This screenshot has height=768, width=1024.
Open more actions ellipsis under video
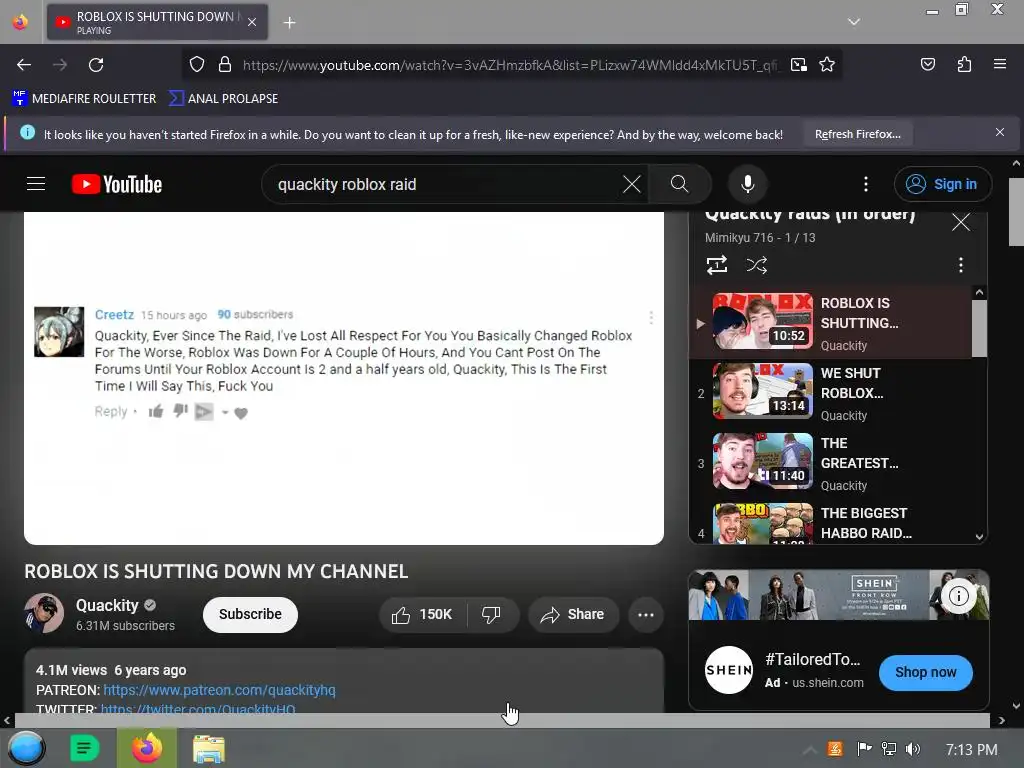click(646, 615)
